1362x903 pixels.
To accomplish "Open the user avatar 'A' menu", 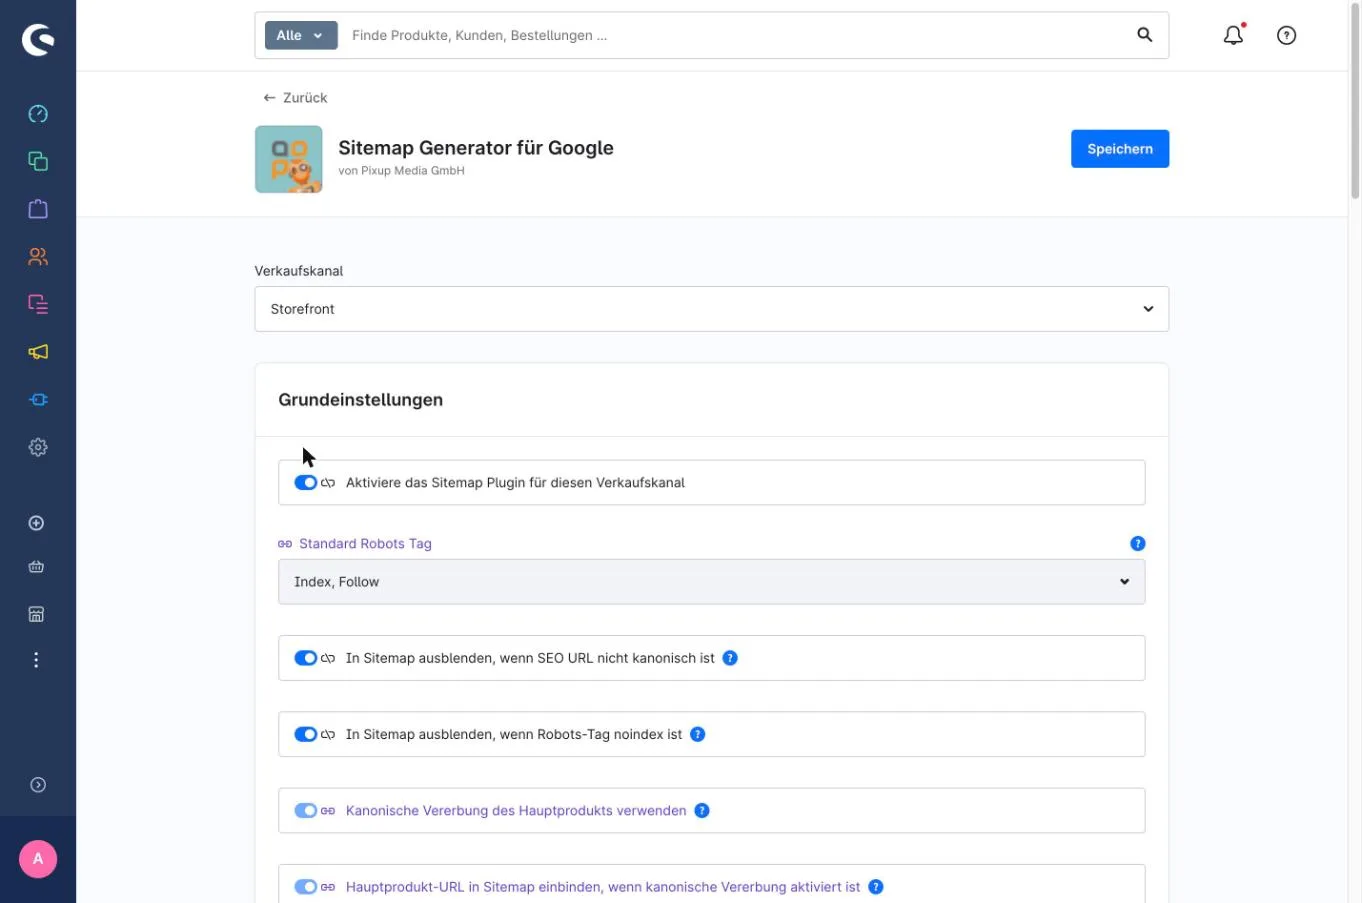I will (x=38, y=859).
